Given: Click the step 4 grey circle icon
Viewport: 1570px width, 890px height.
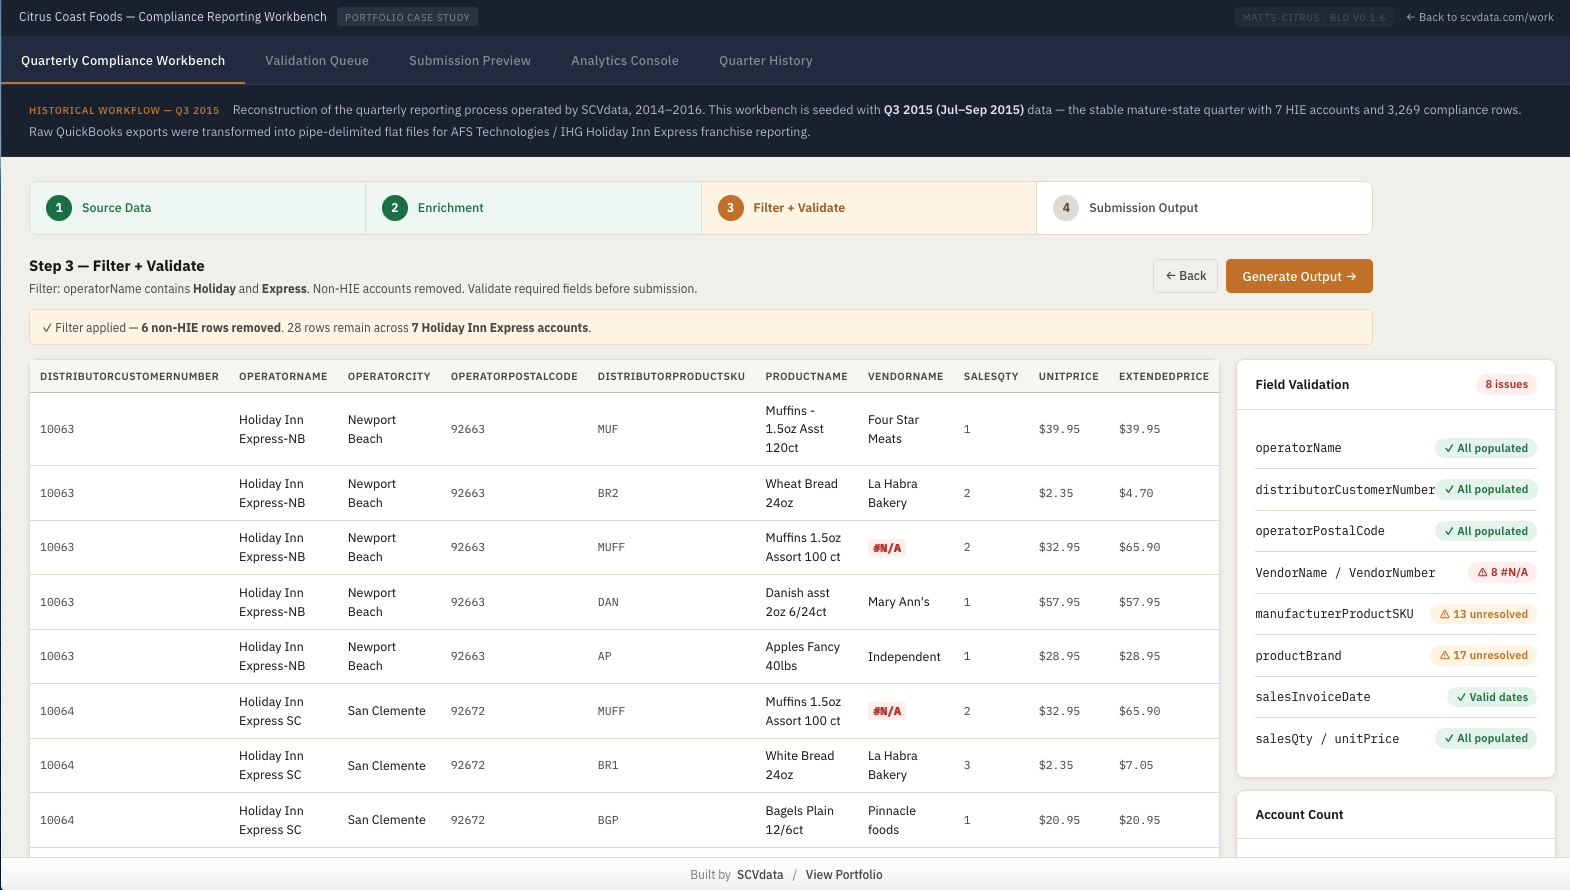Looking at the screenshot, I should point(1066,208).
